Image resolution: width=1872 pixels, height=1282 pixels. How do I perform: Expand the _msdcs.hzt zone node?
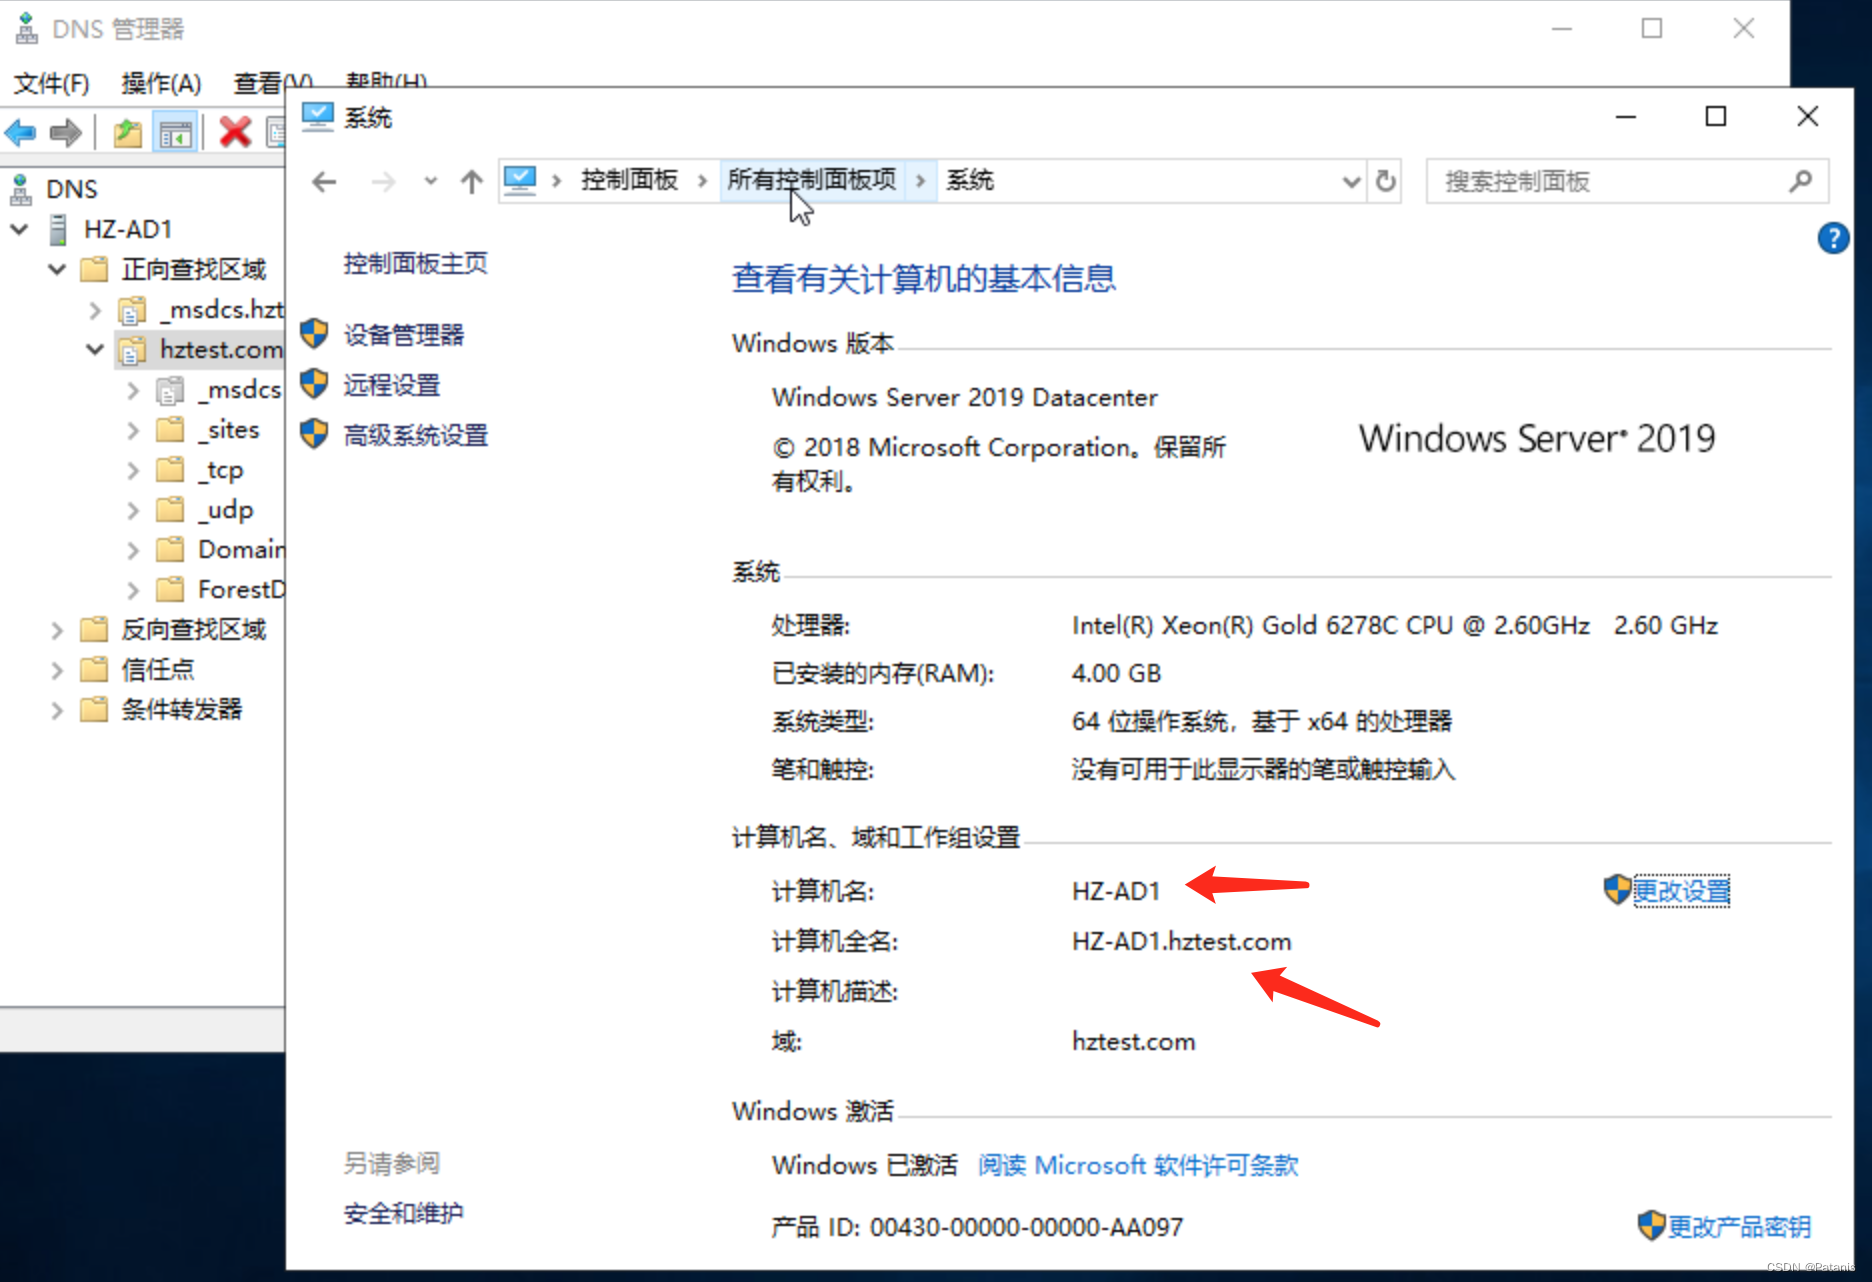coord(95,310)
